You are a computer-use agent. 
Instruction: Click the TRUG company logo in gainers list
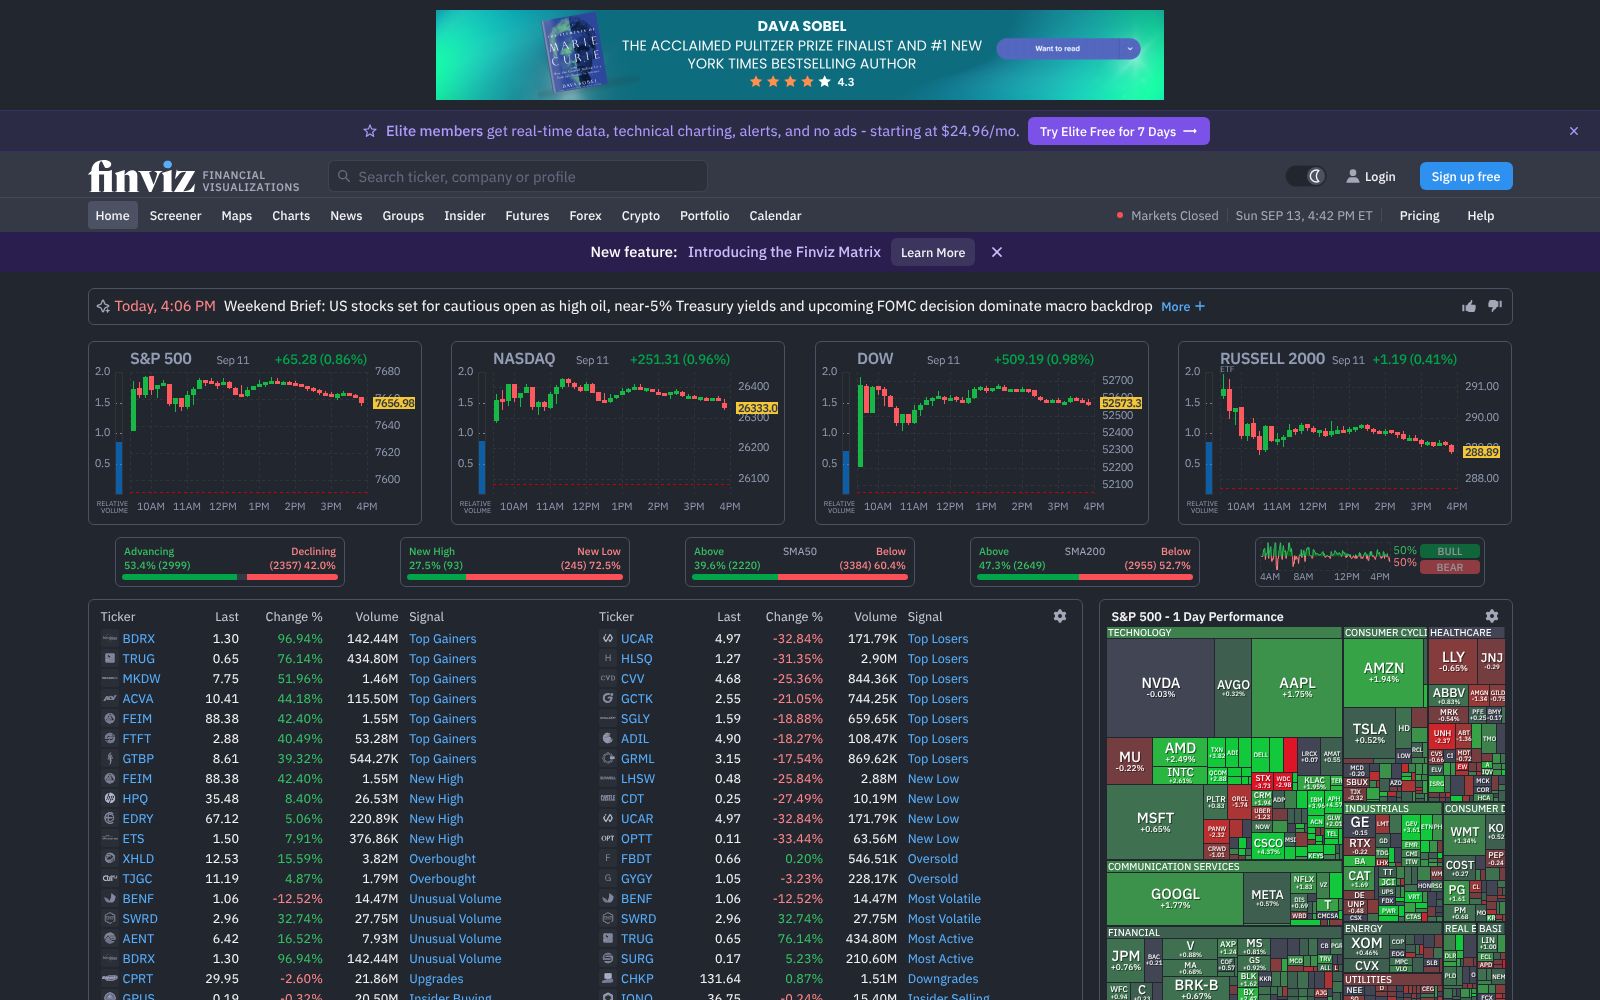pyautogui.click(x=110, y=658)
